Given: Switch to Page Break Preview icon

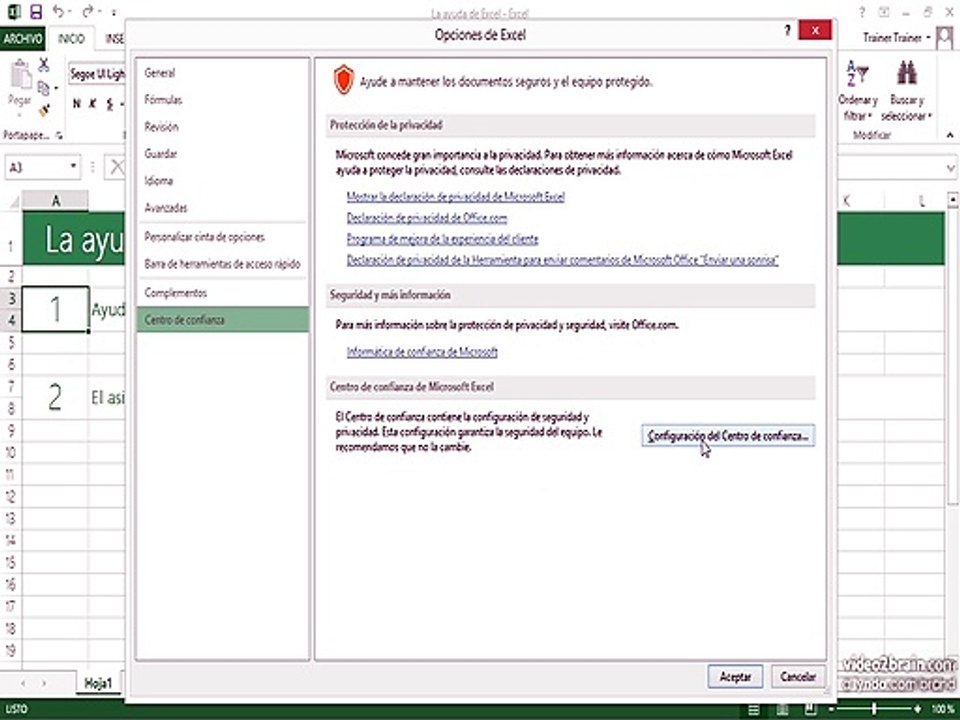Looking at the screenshot, I should (x=810, y=710).
